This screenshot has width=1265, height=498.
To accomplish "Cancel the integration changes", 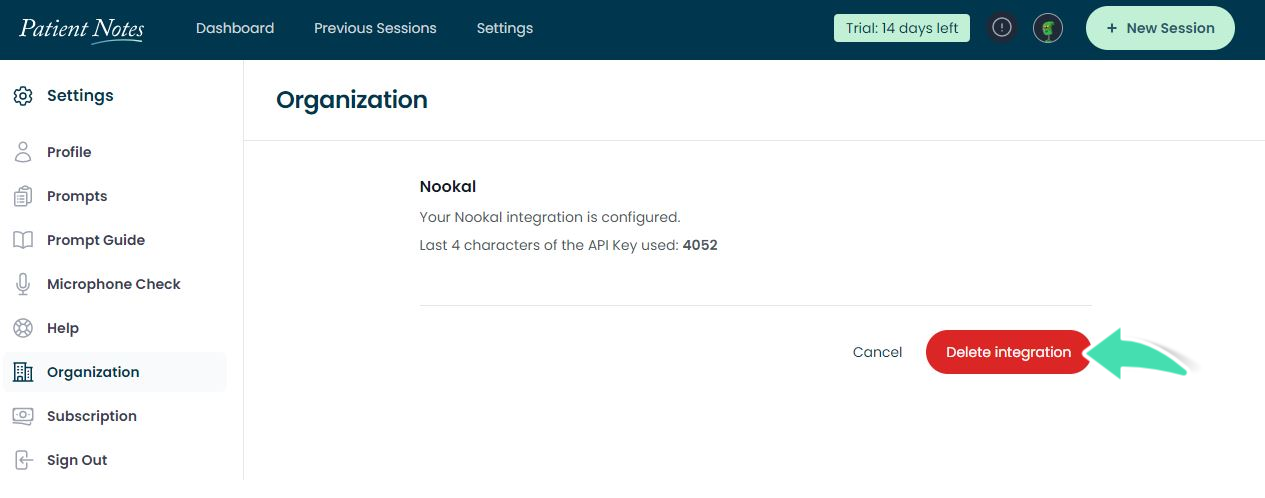I will point(877,352).
